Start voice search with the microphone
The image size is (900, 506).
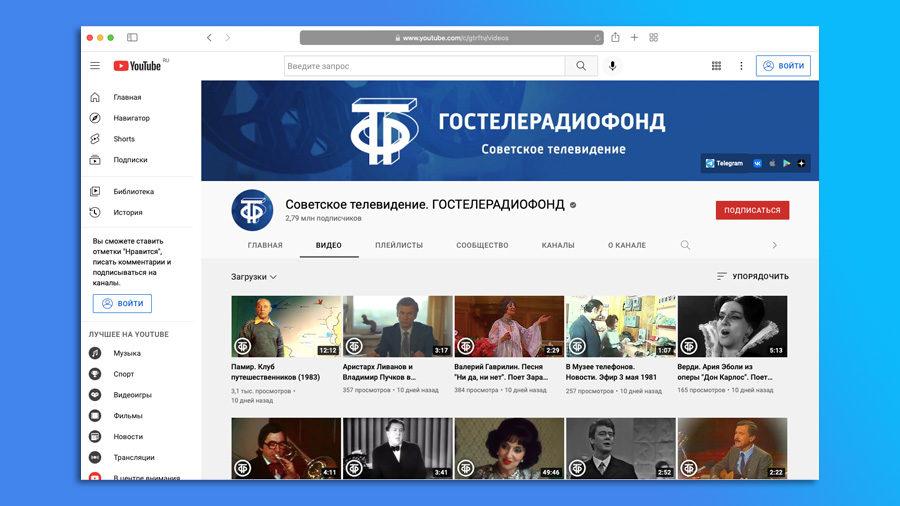pos(612,66)
